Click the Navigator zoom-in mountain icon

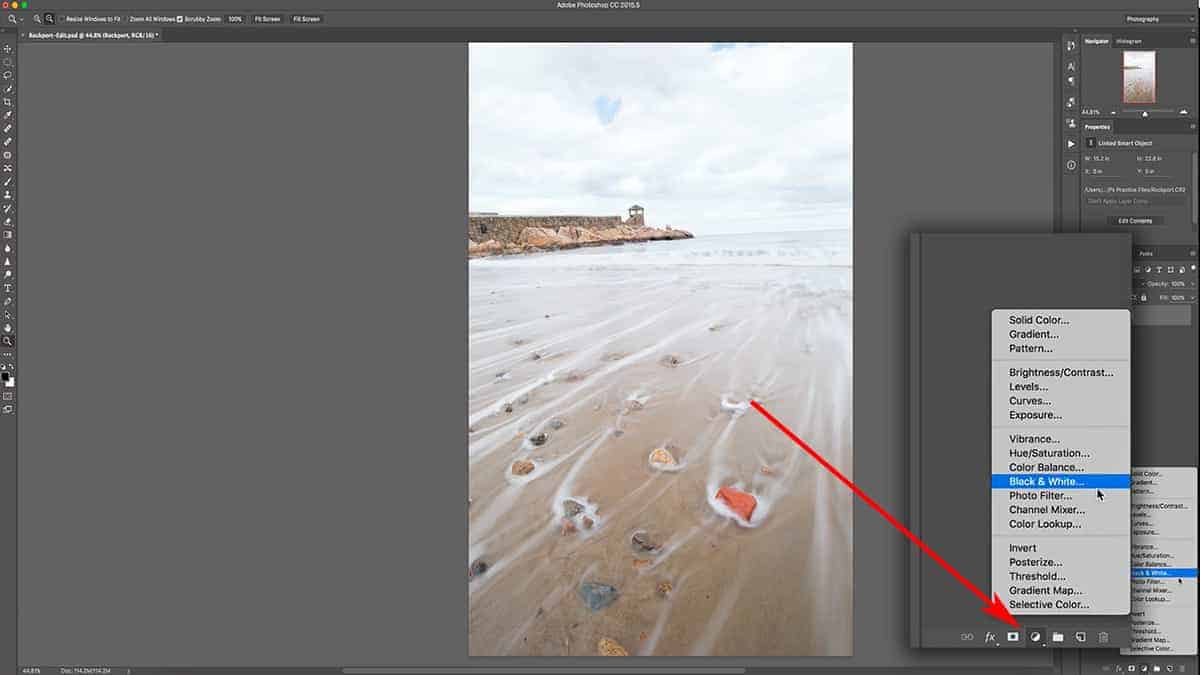(1184, 112)
